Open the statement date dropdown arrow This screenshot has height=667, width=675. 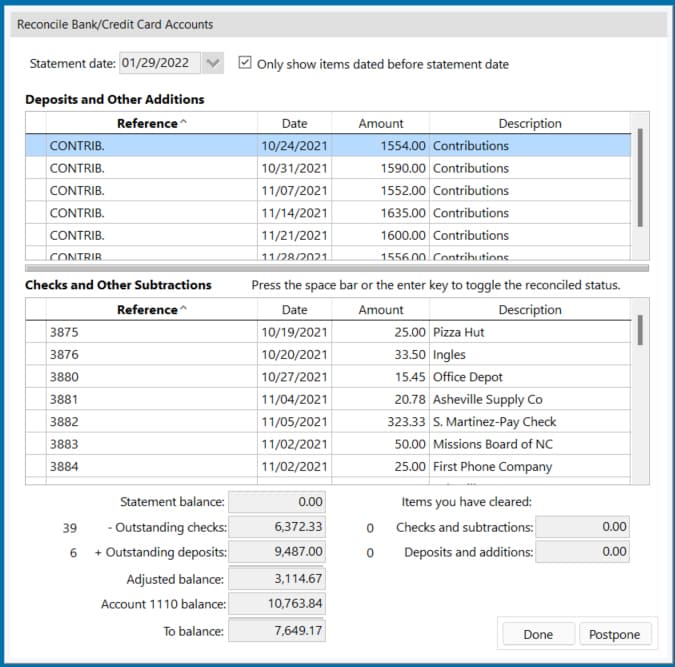(x=213, y=64)
